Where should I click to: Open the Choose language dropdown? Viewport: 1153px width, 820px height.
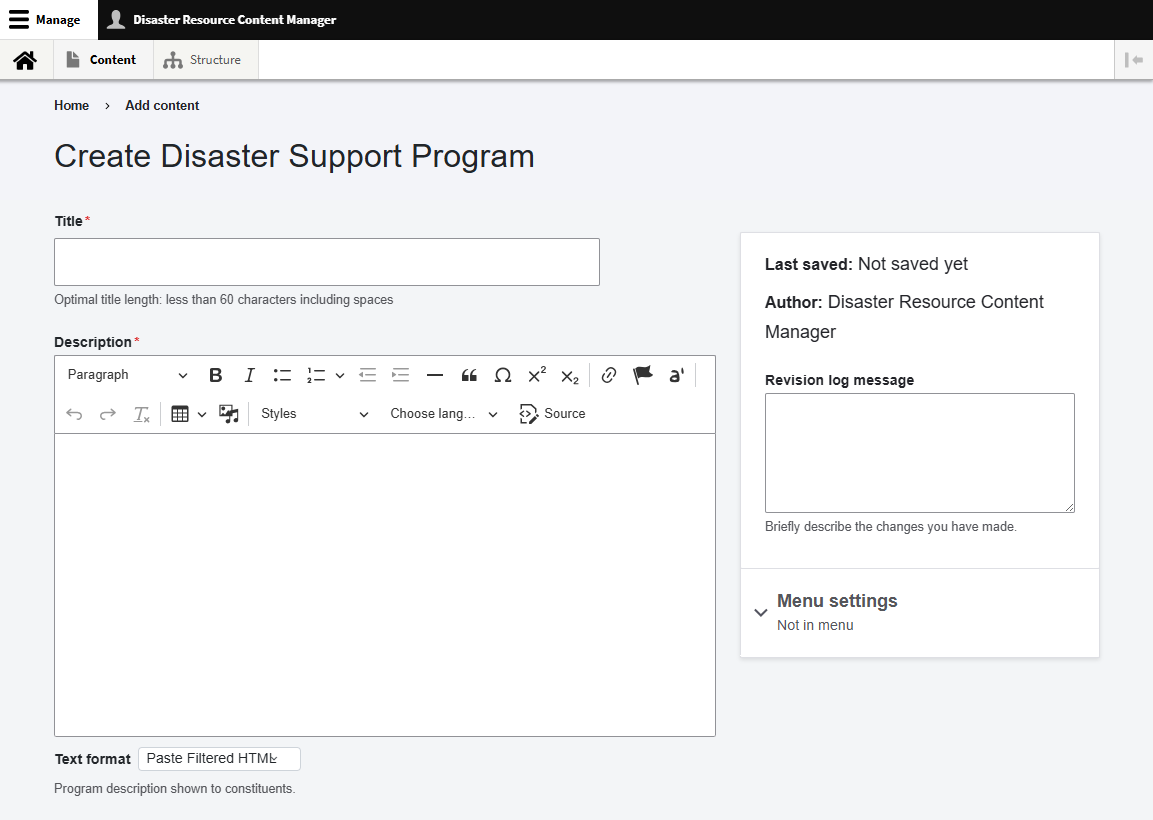[444, 414]
